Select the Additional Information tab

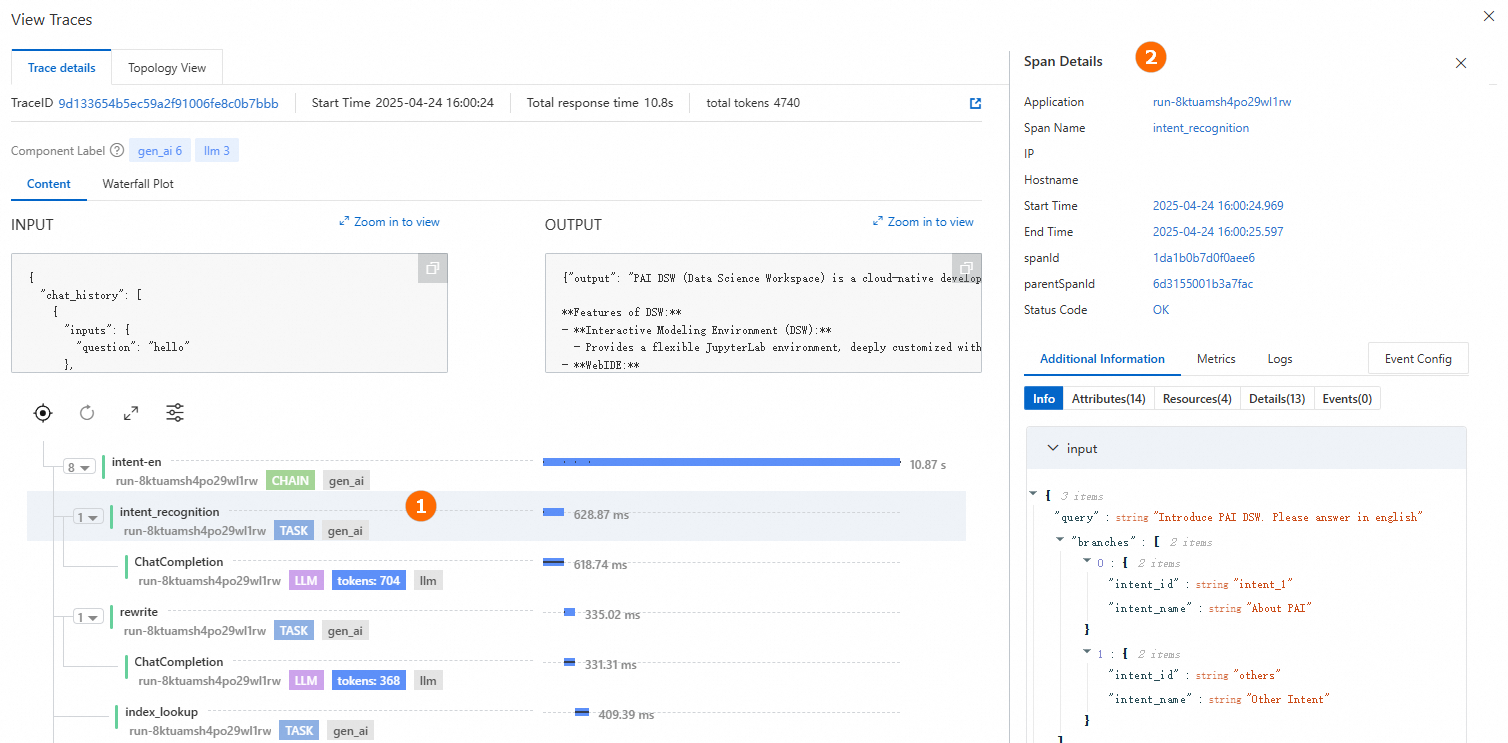(1102, 359)
